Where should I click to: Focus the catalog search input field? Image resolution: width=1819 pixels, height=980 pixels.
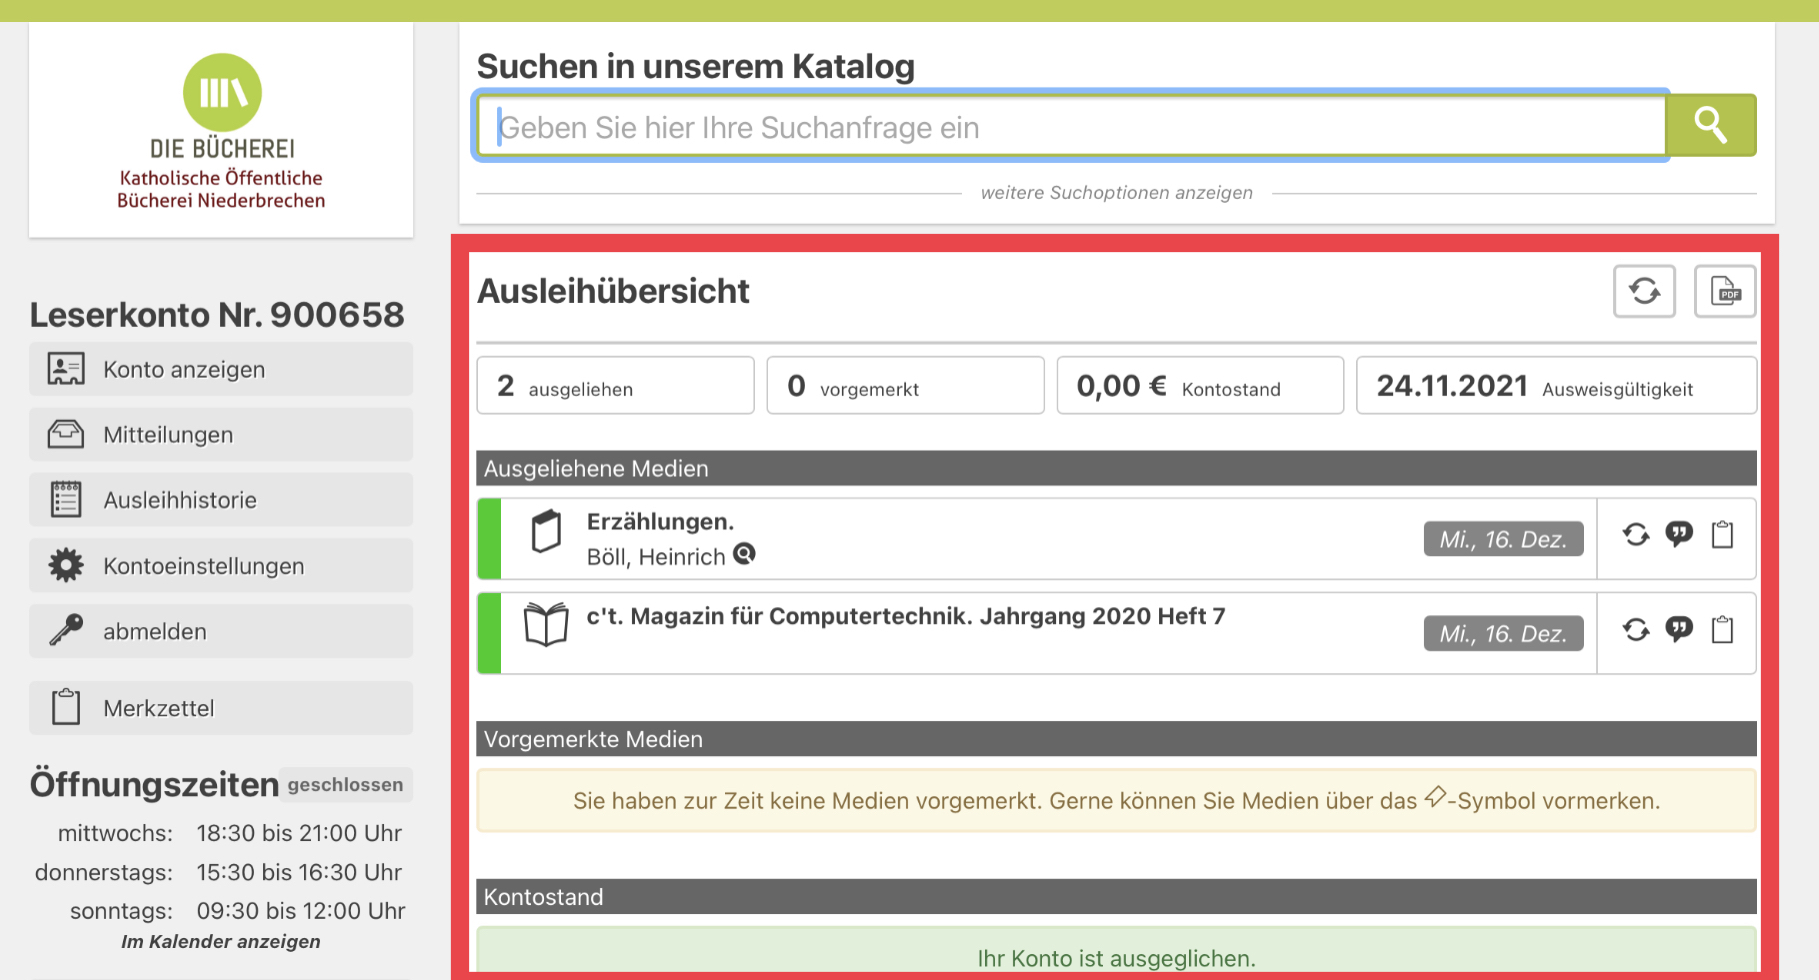click(1070, 127)
